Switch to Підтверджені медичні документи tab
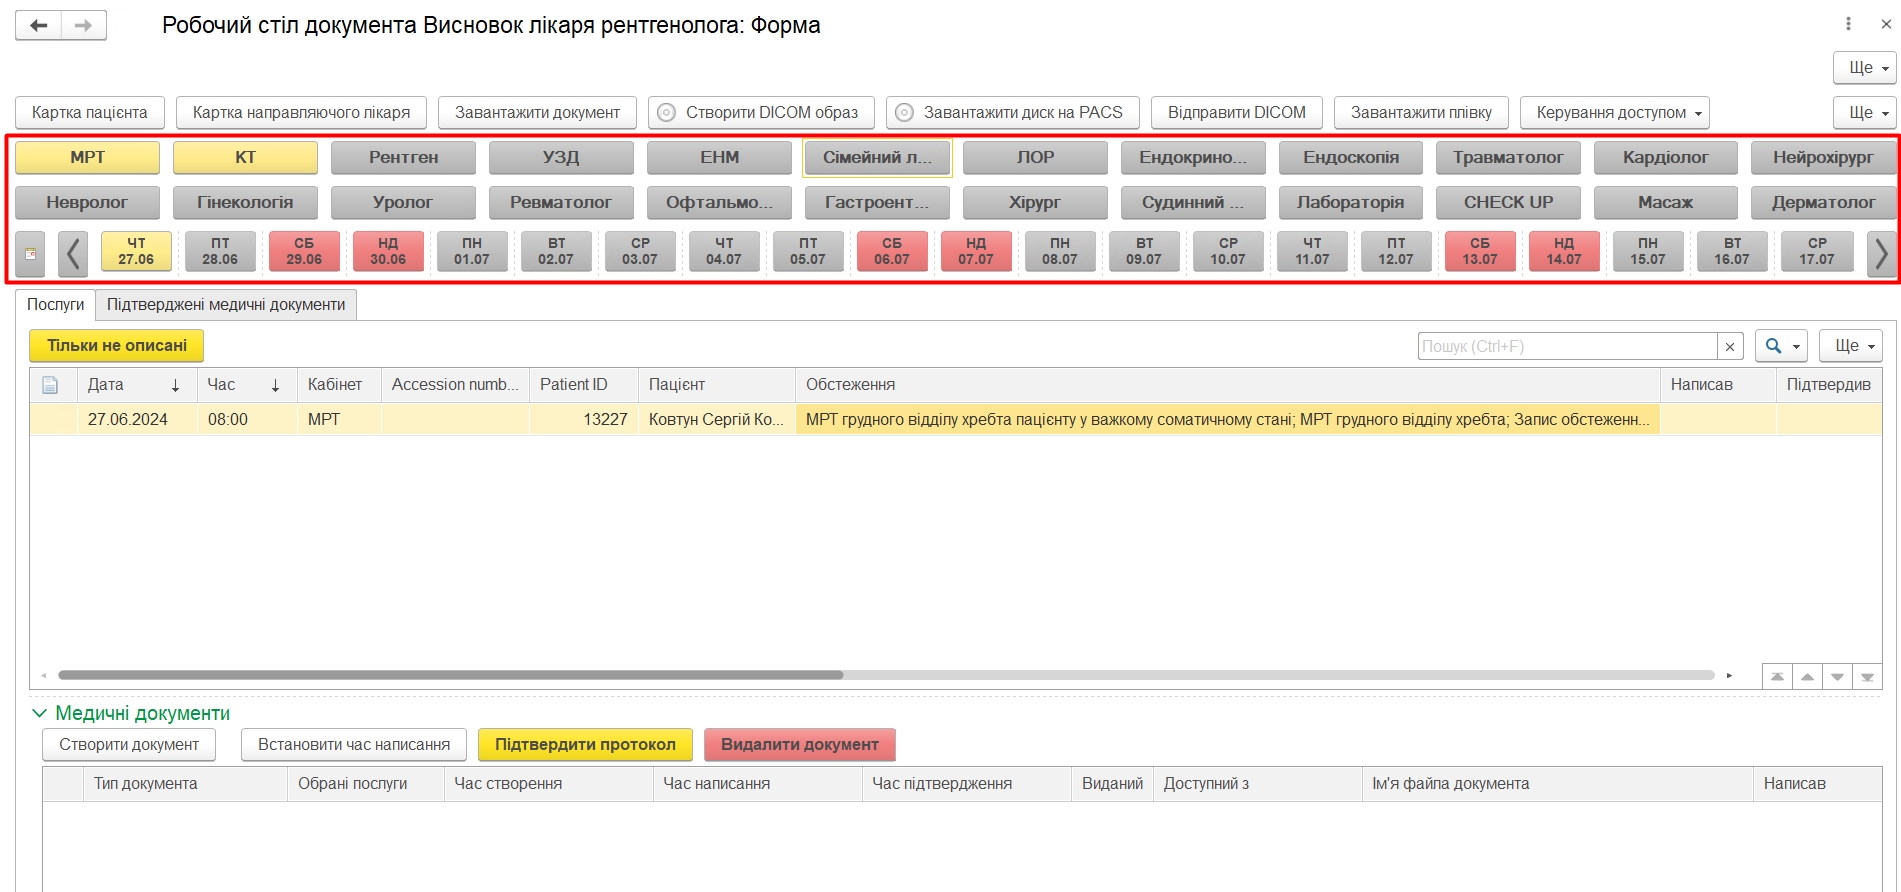This screenshot has width=1901, height=892. click(x=226, y=304)
